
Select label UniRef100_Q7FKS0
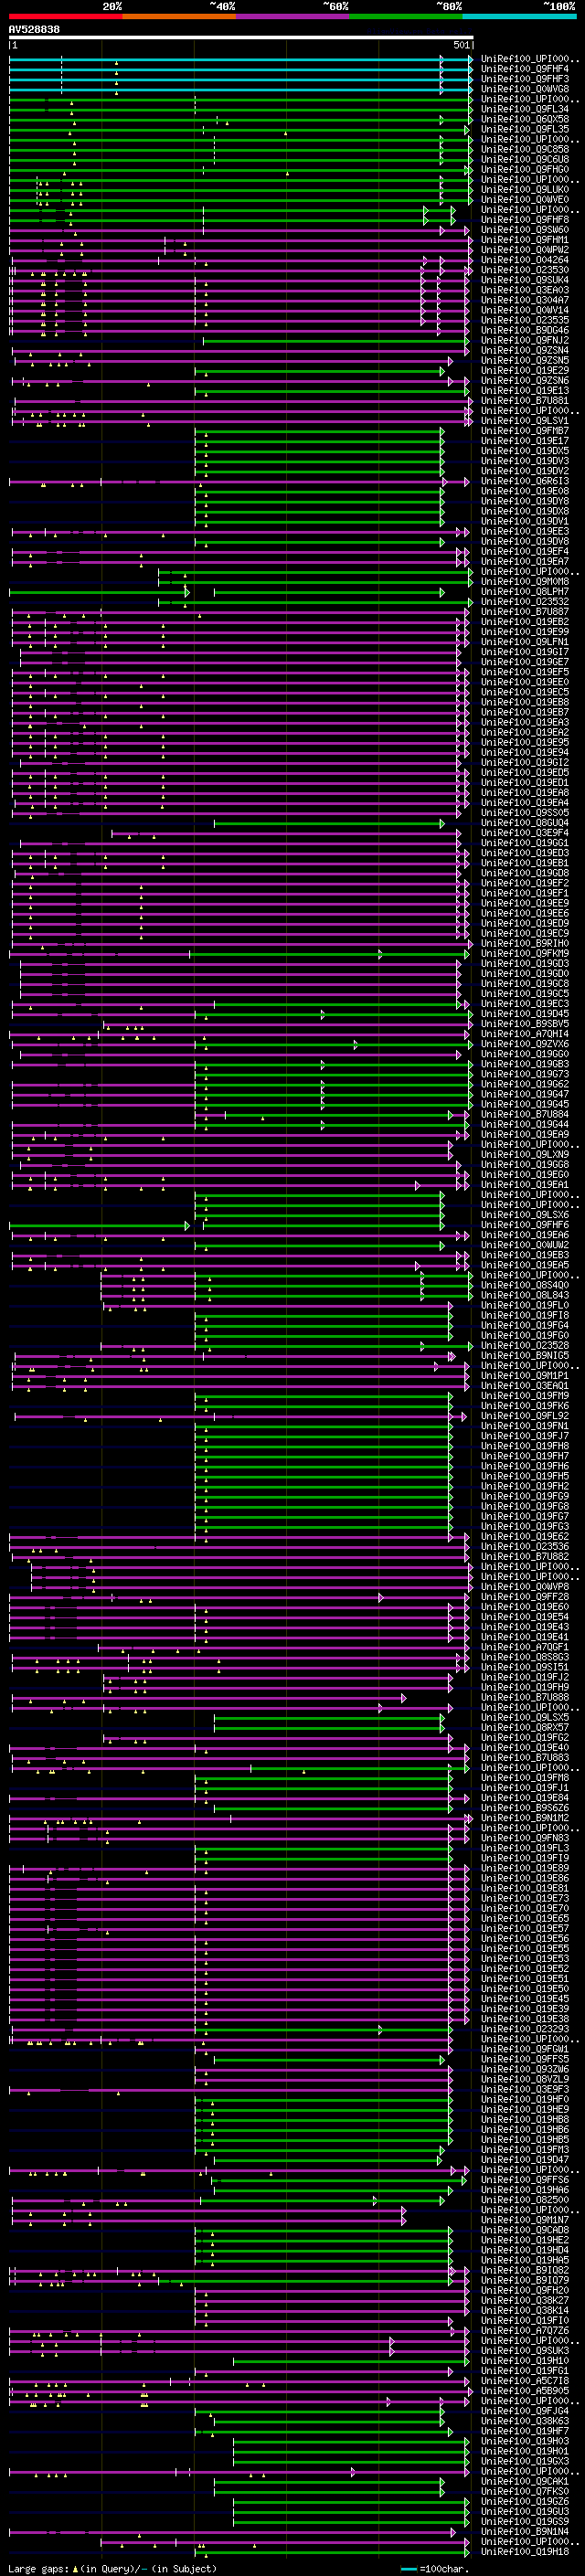coord(525,2492)
